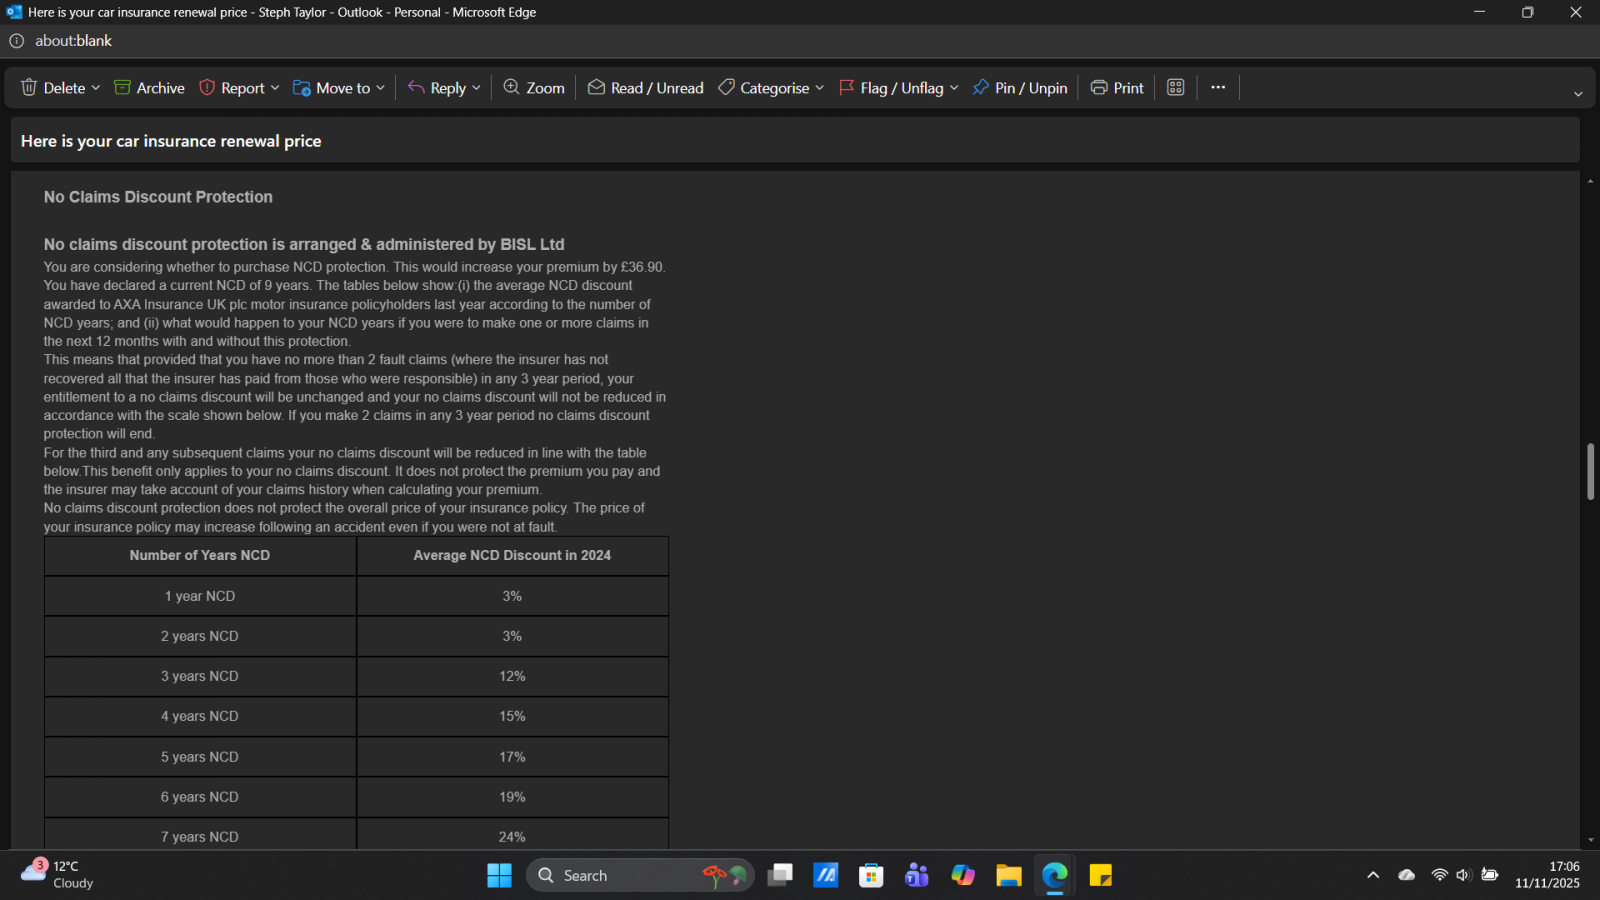Expand the Move to dropdown
This screenshot has width=1600, height=900.
(380, 88)
